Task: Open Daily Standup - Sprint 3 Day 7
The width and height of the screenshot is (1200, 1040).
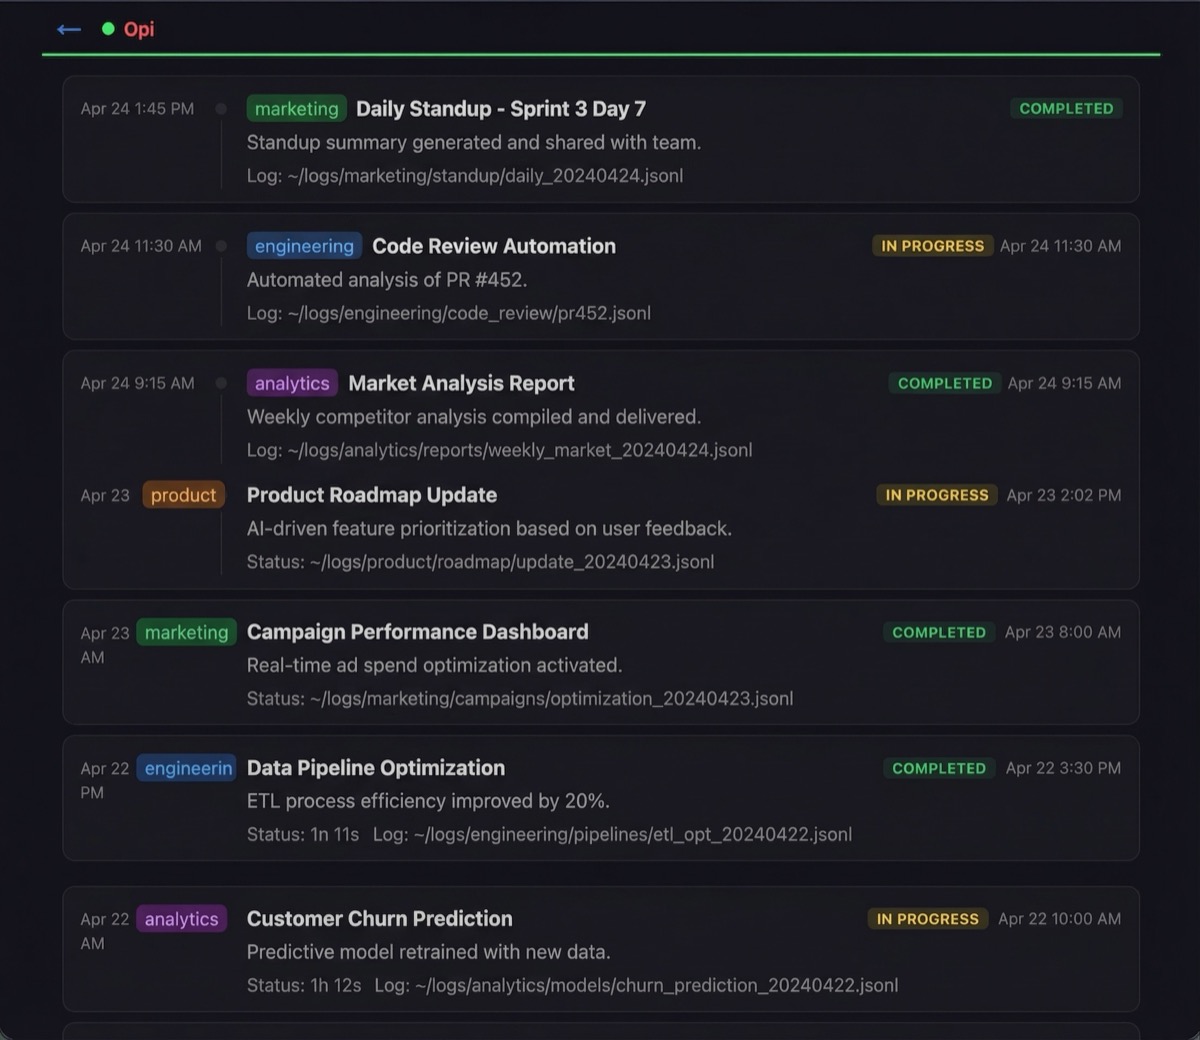Action: pyautogui.click(x=501, y=108)
